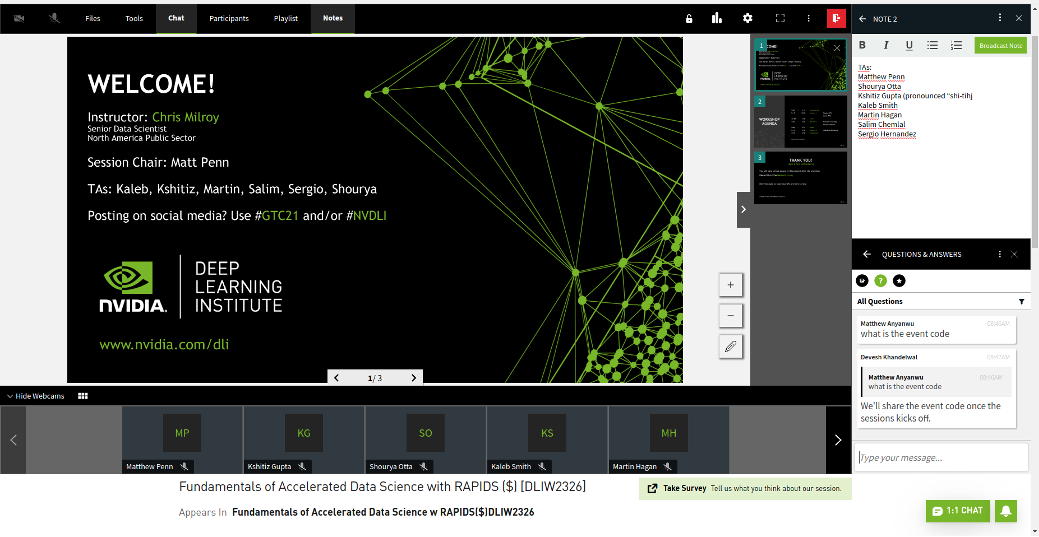1039x537 pixels.
Task: Select Devesh Khandelwal's reply message
Action: 935,388
